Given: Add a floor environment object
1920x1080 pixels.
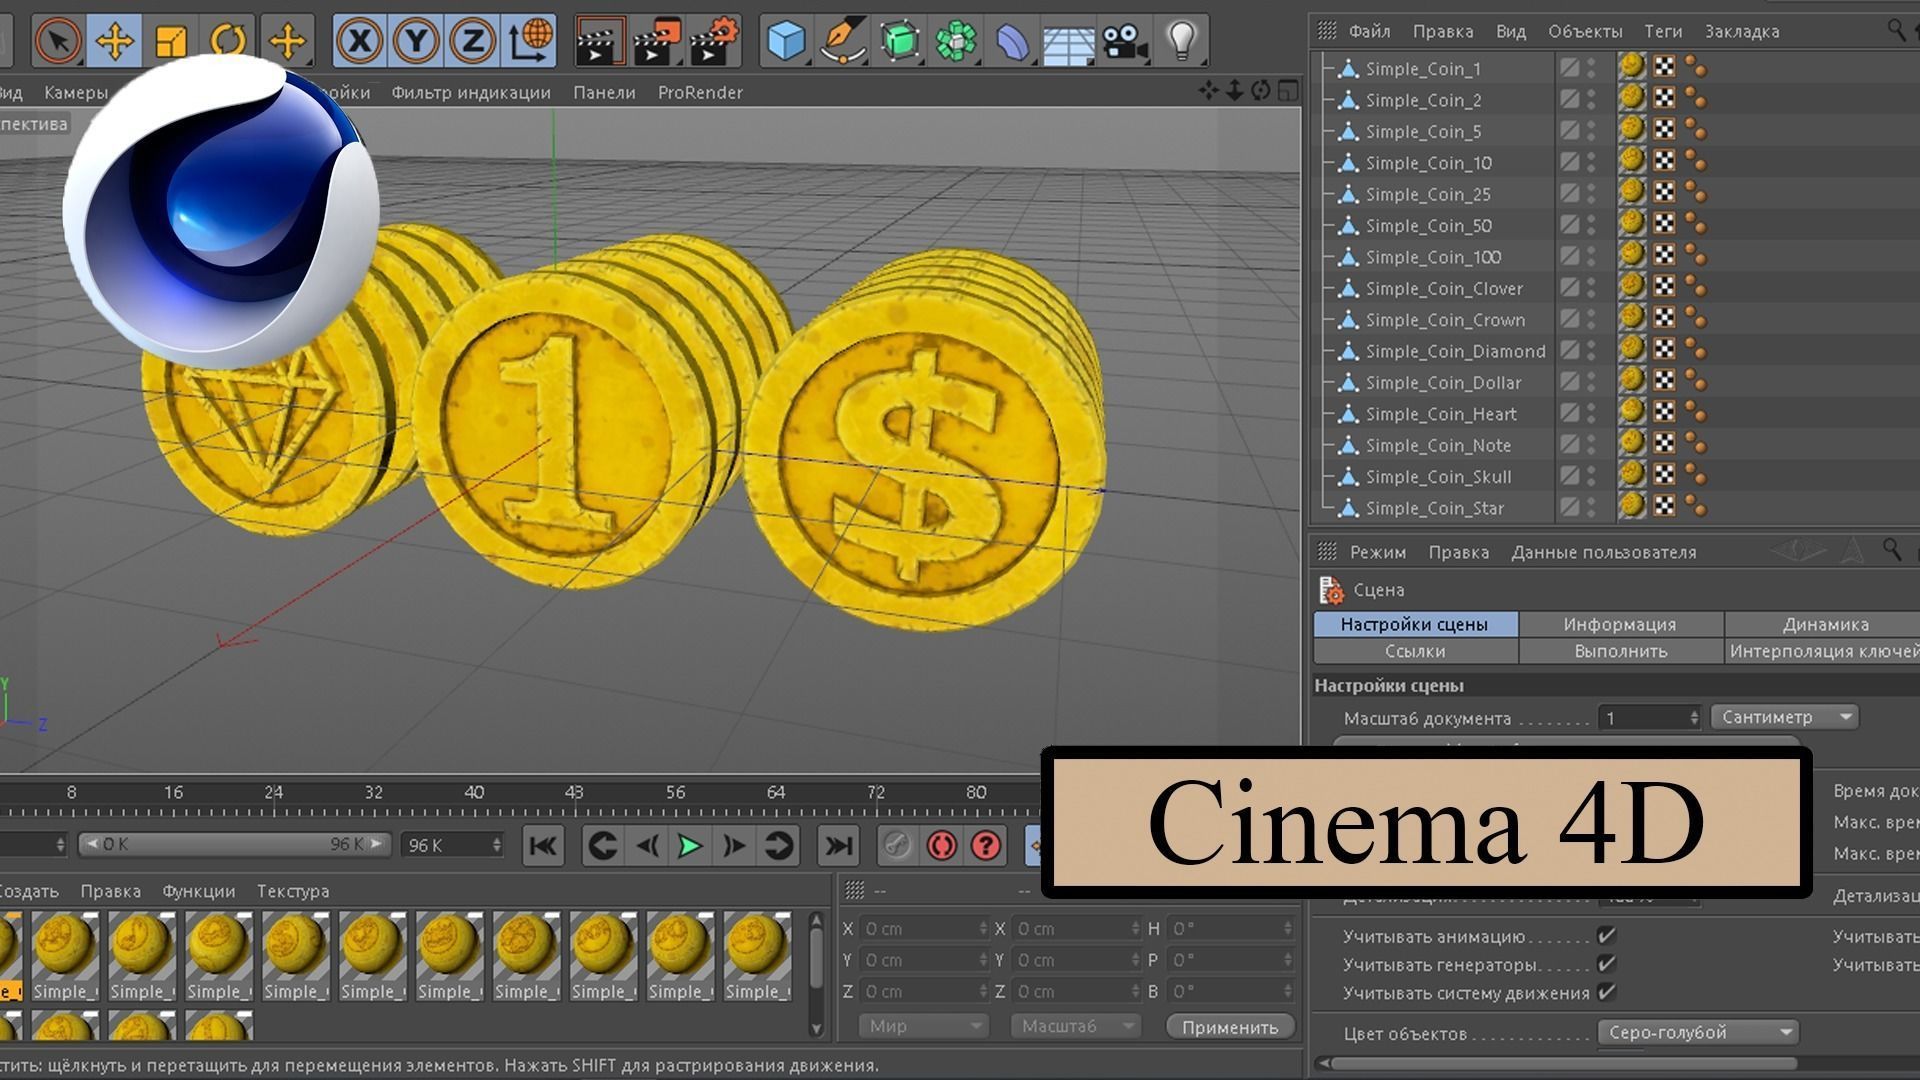Looking at the screenshot, I should [1068, 43].
